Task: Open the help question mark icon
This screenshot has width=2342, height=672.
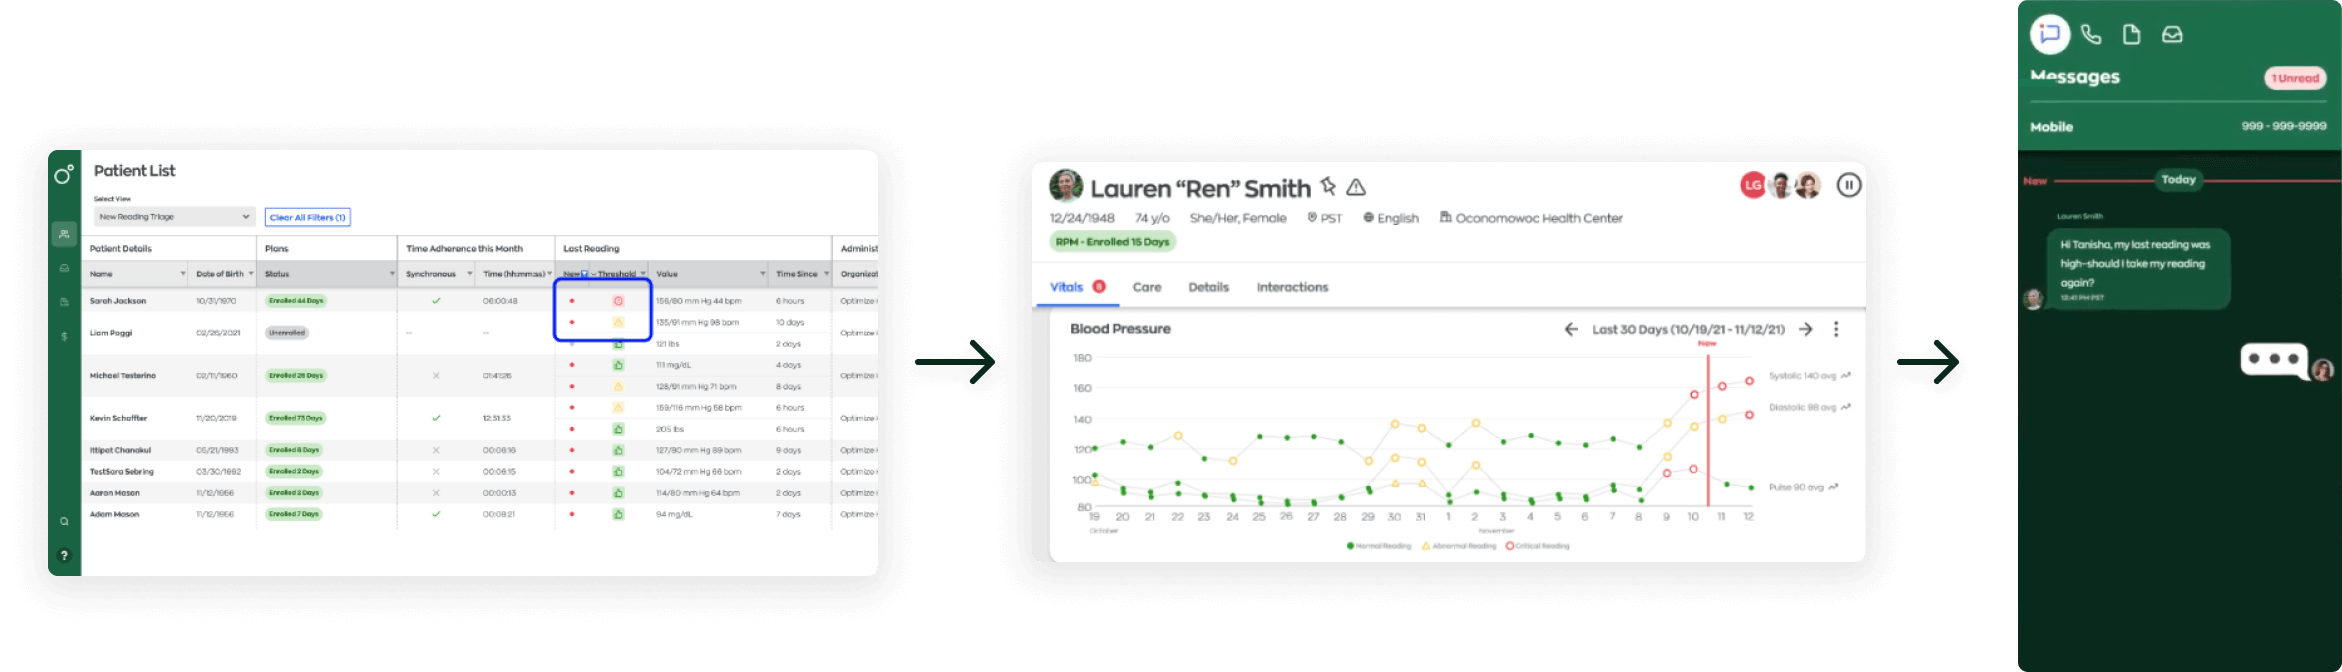Action: click(x=64, y=555)
